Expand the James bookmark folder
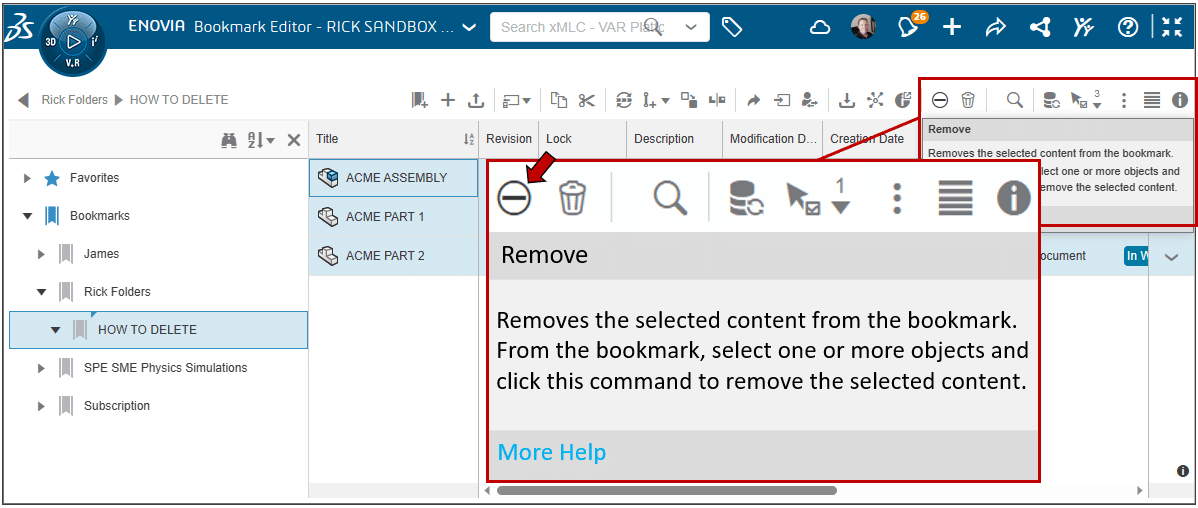 click(41, 254)
